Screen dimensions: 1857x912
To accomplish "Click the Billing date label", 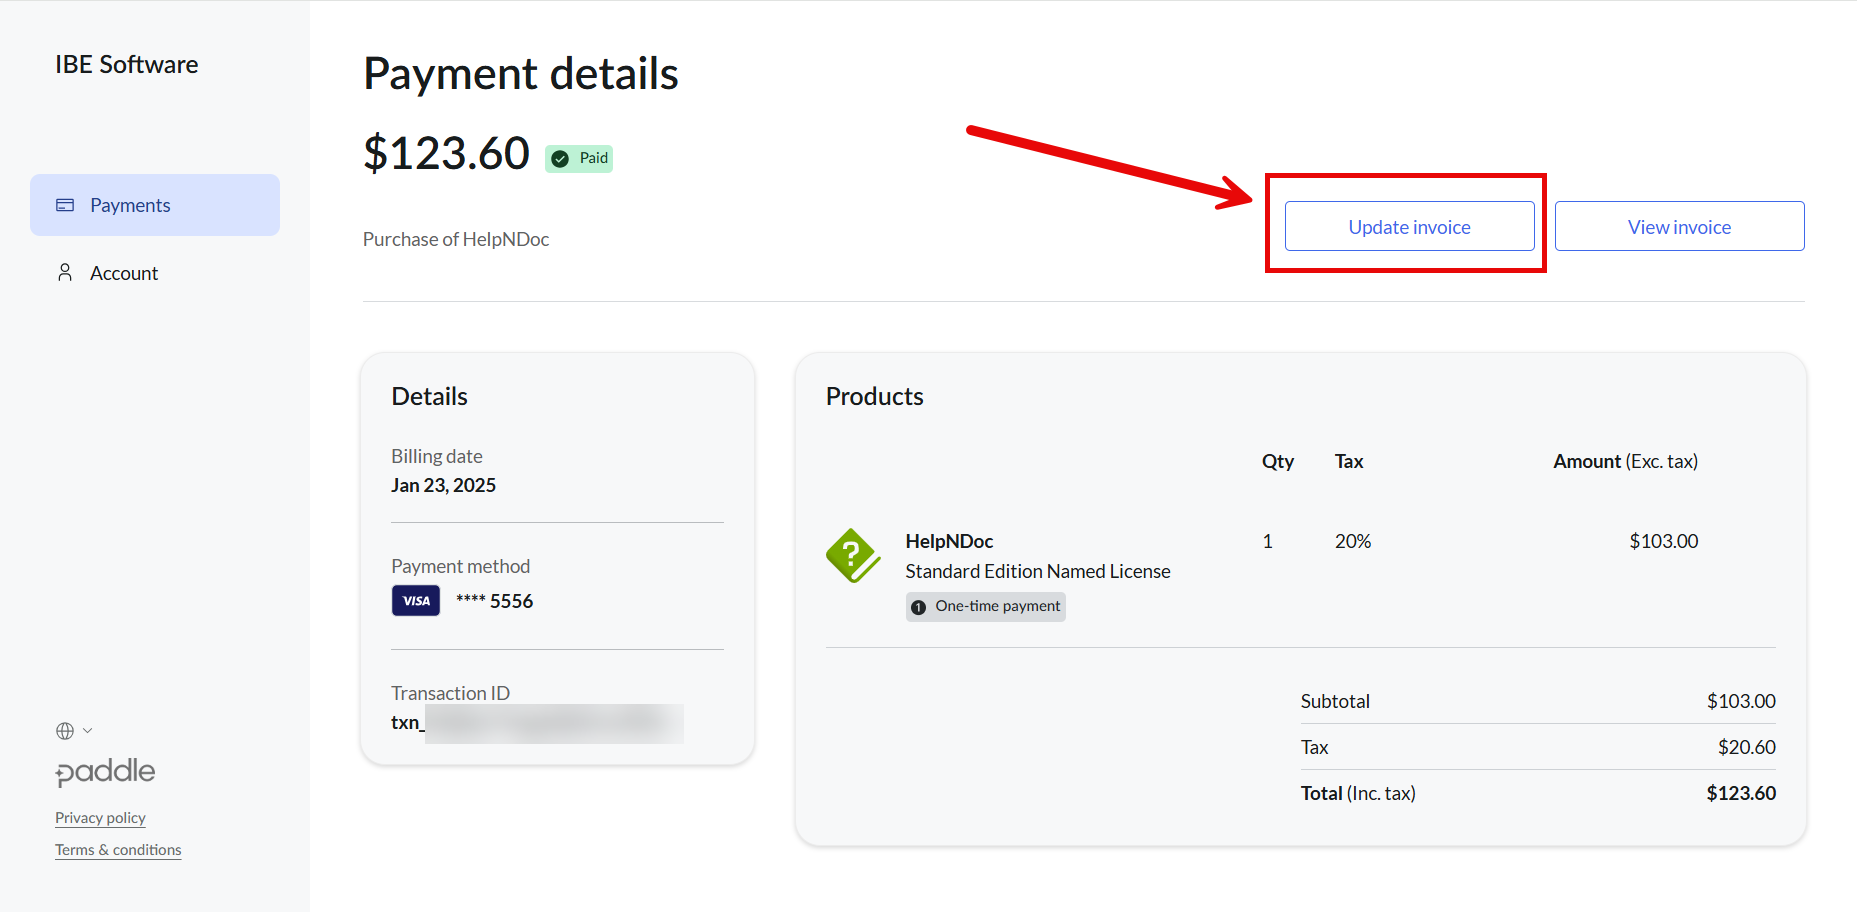I will click(437, 456).
